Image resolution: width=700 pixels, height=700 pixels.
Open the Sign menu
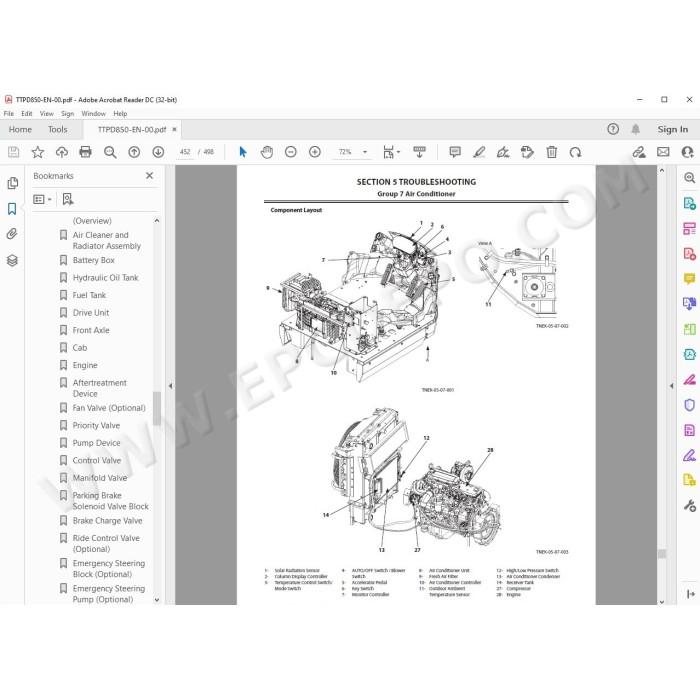(x=67, y=114)
